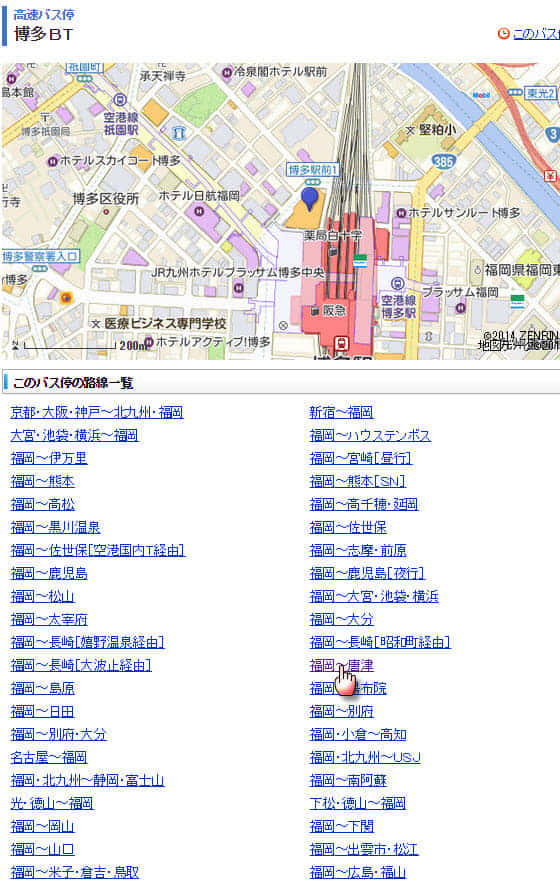The image size is (560, 896).
Task: Select 名古屋～福岡 route link
Action: (x=49, y=757)
